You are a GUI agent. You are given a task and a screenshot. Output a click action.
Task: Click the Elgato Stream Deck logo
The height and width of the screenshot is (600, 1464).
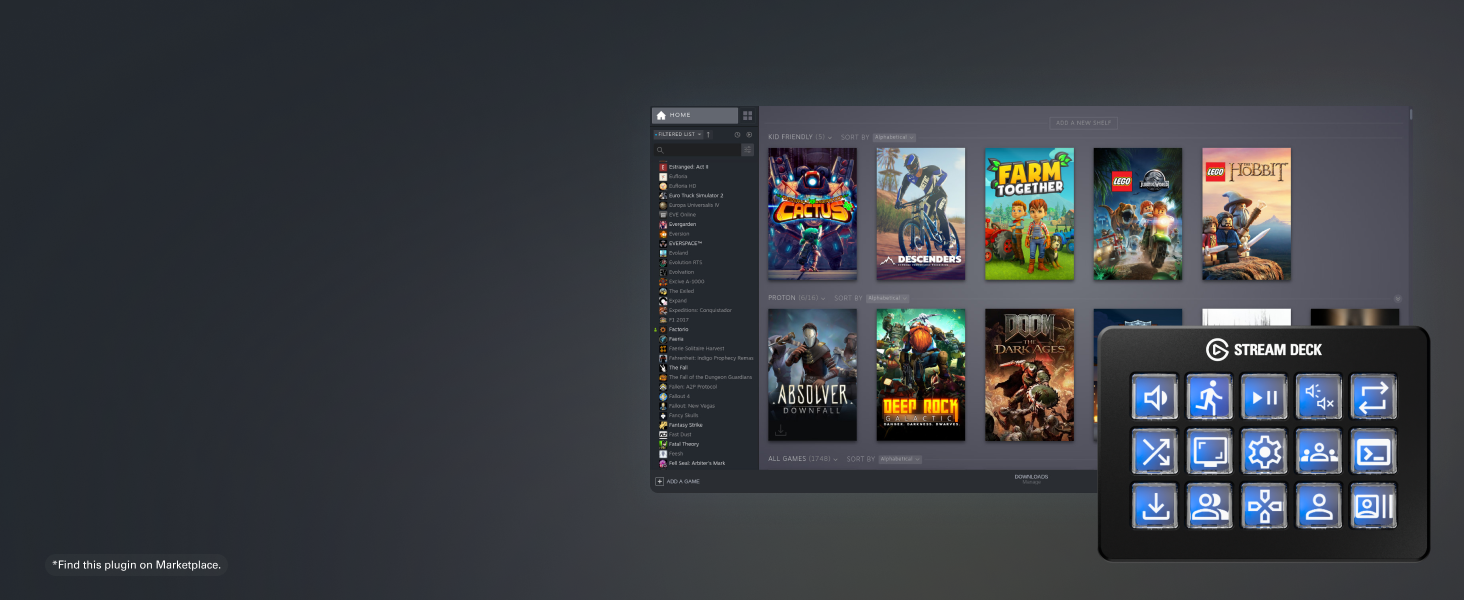point(1264,349)
